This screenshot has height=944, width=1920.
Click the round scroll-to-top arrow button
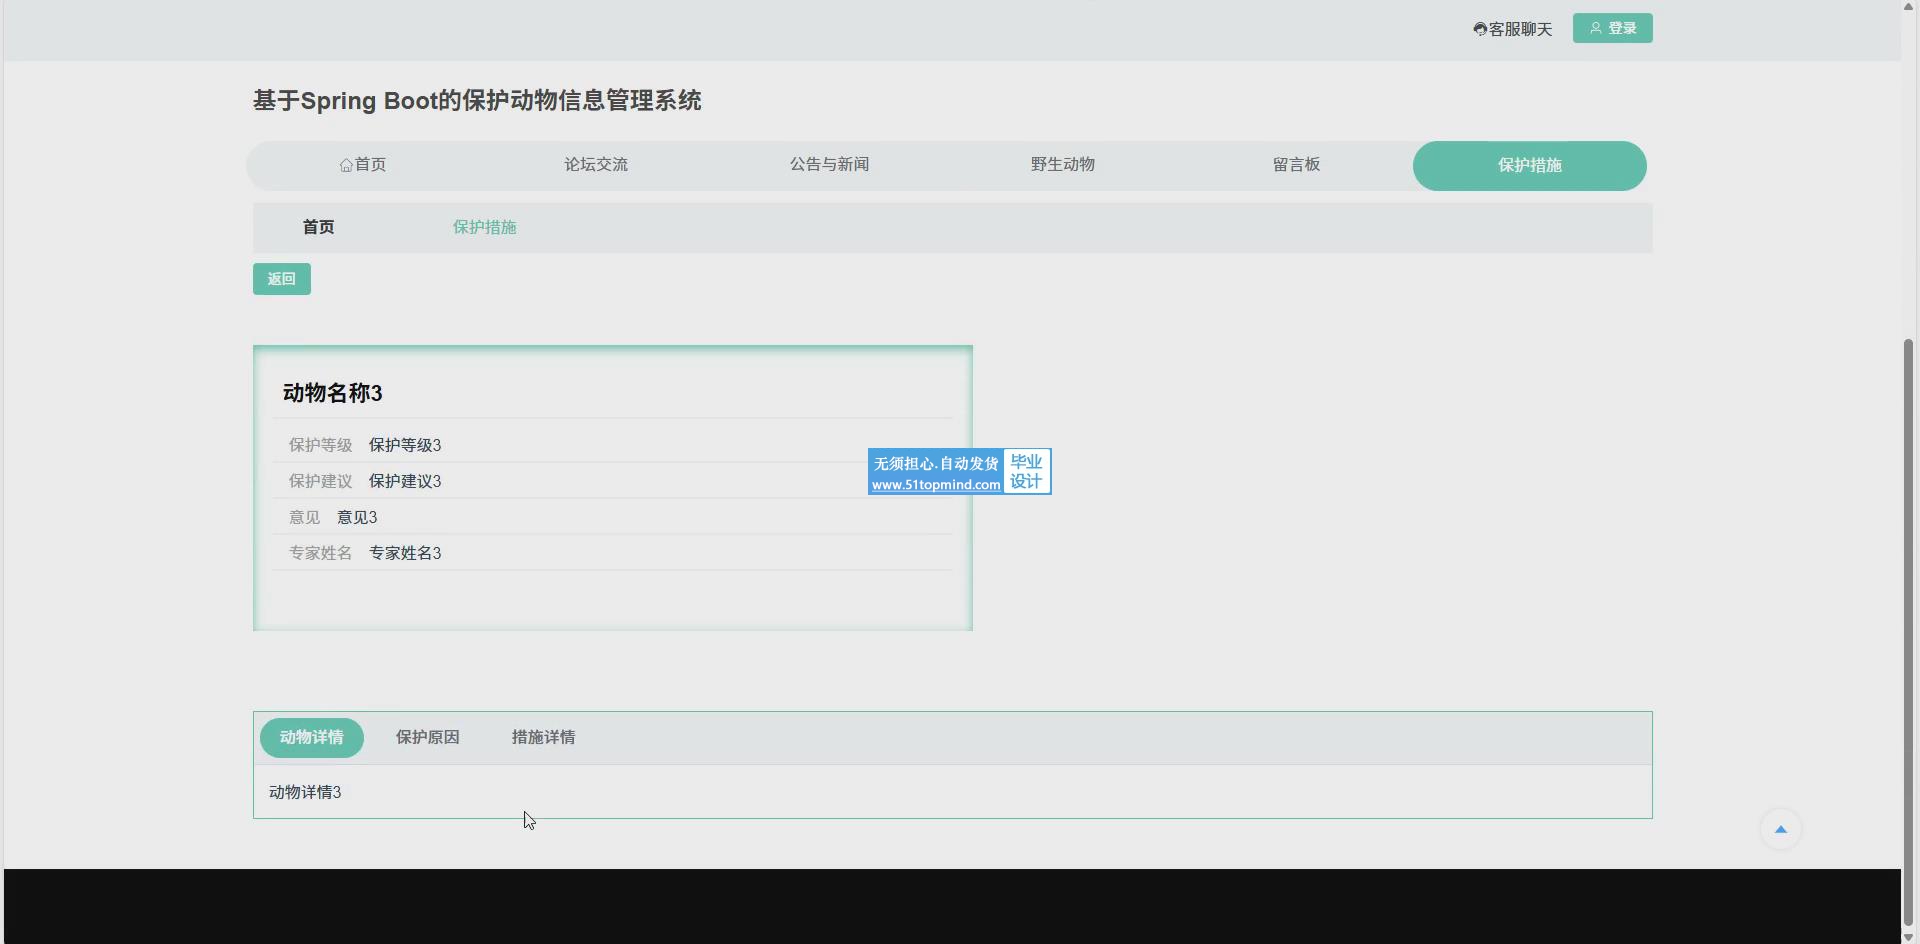tap(1780, 829)
